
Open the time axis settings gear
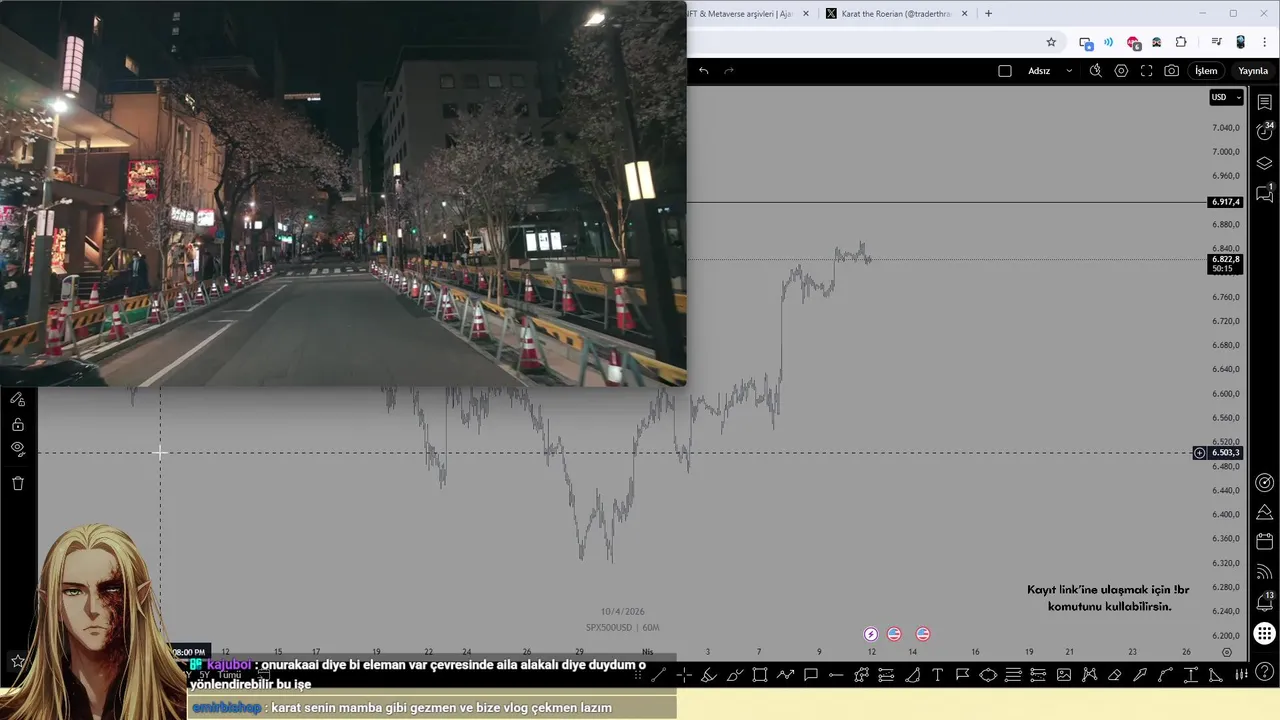[1227, 652]
